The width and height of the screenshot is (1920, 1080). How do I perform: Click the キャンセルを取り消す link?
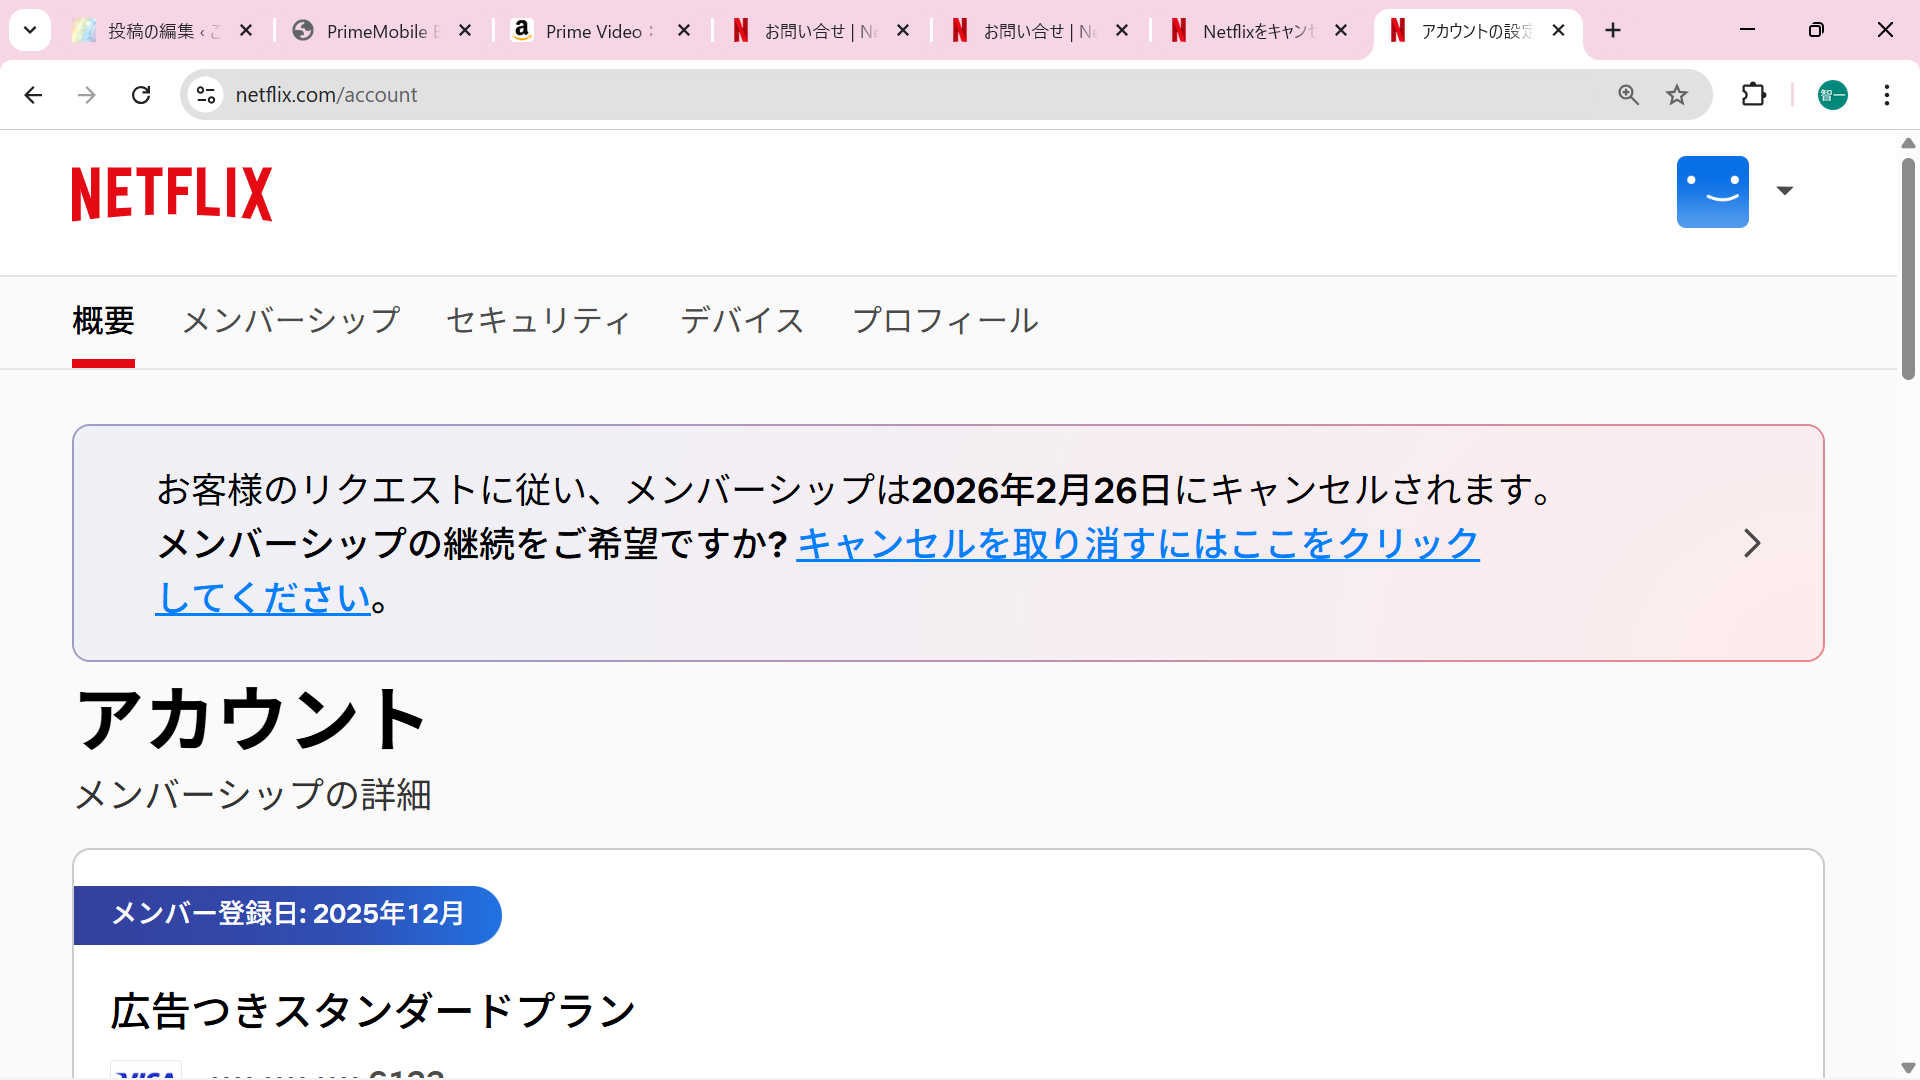[x=1137, y=544]
